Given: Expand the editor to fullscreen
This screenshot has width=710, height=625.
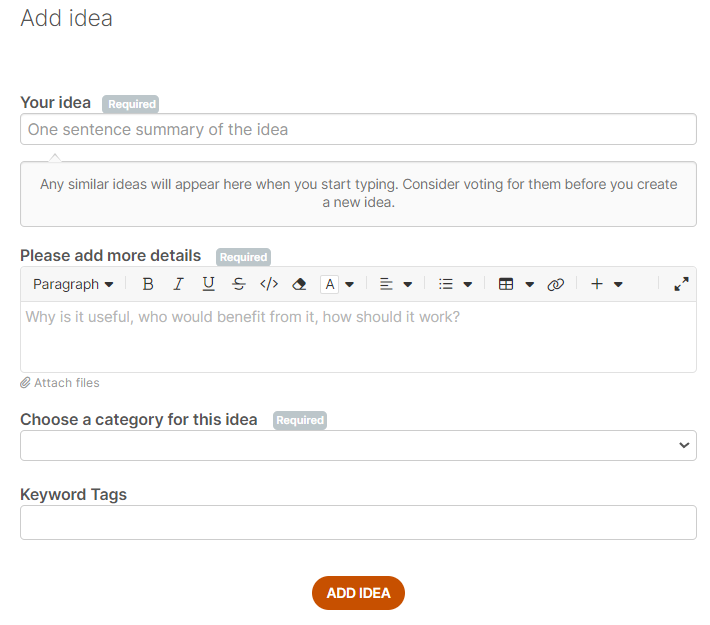Looking at the screenshot, I should coord(681,284).
